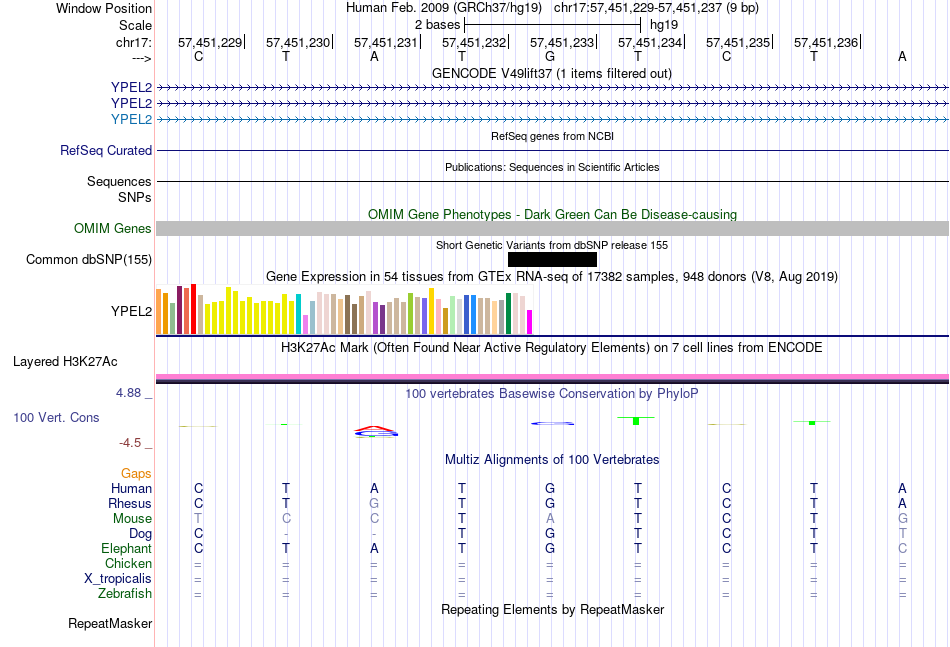The height and width of the screenshot is (647, 950).
Task: Select the pink Layered H3K27Ac signal line
Action: 552,377
